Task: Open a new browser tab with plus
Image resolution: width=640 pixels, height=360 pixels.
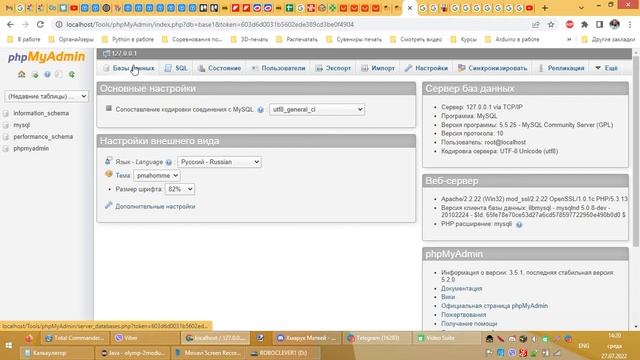Action: point(544,8)
